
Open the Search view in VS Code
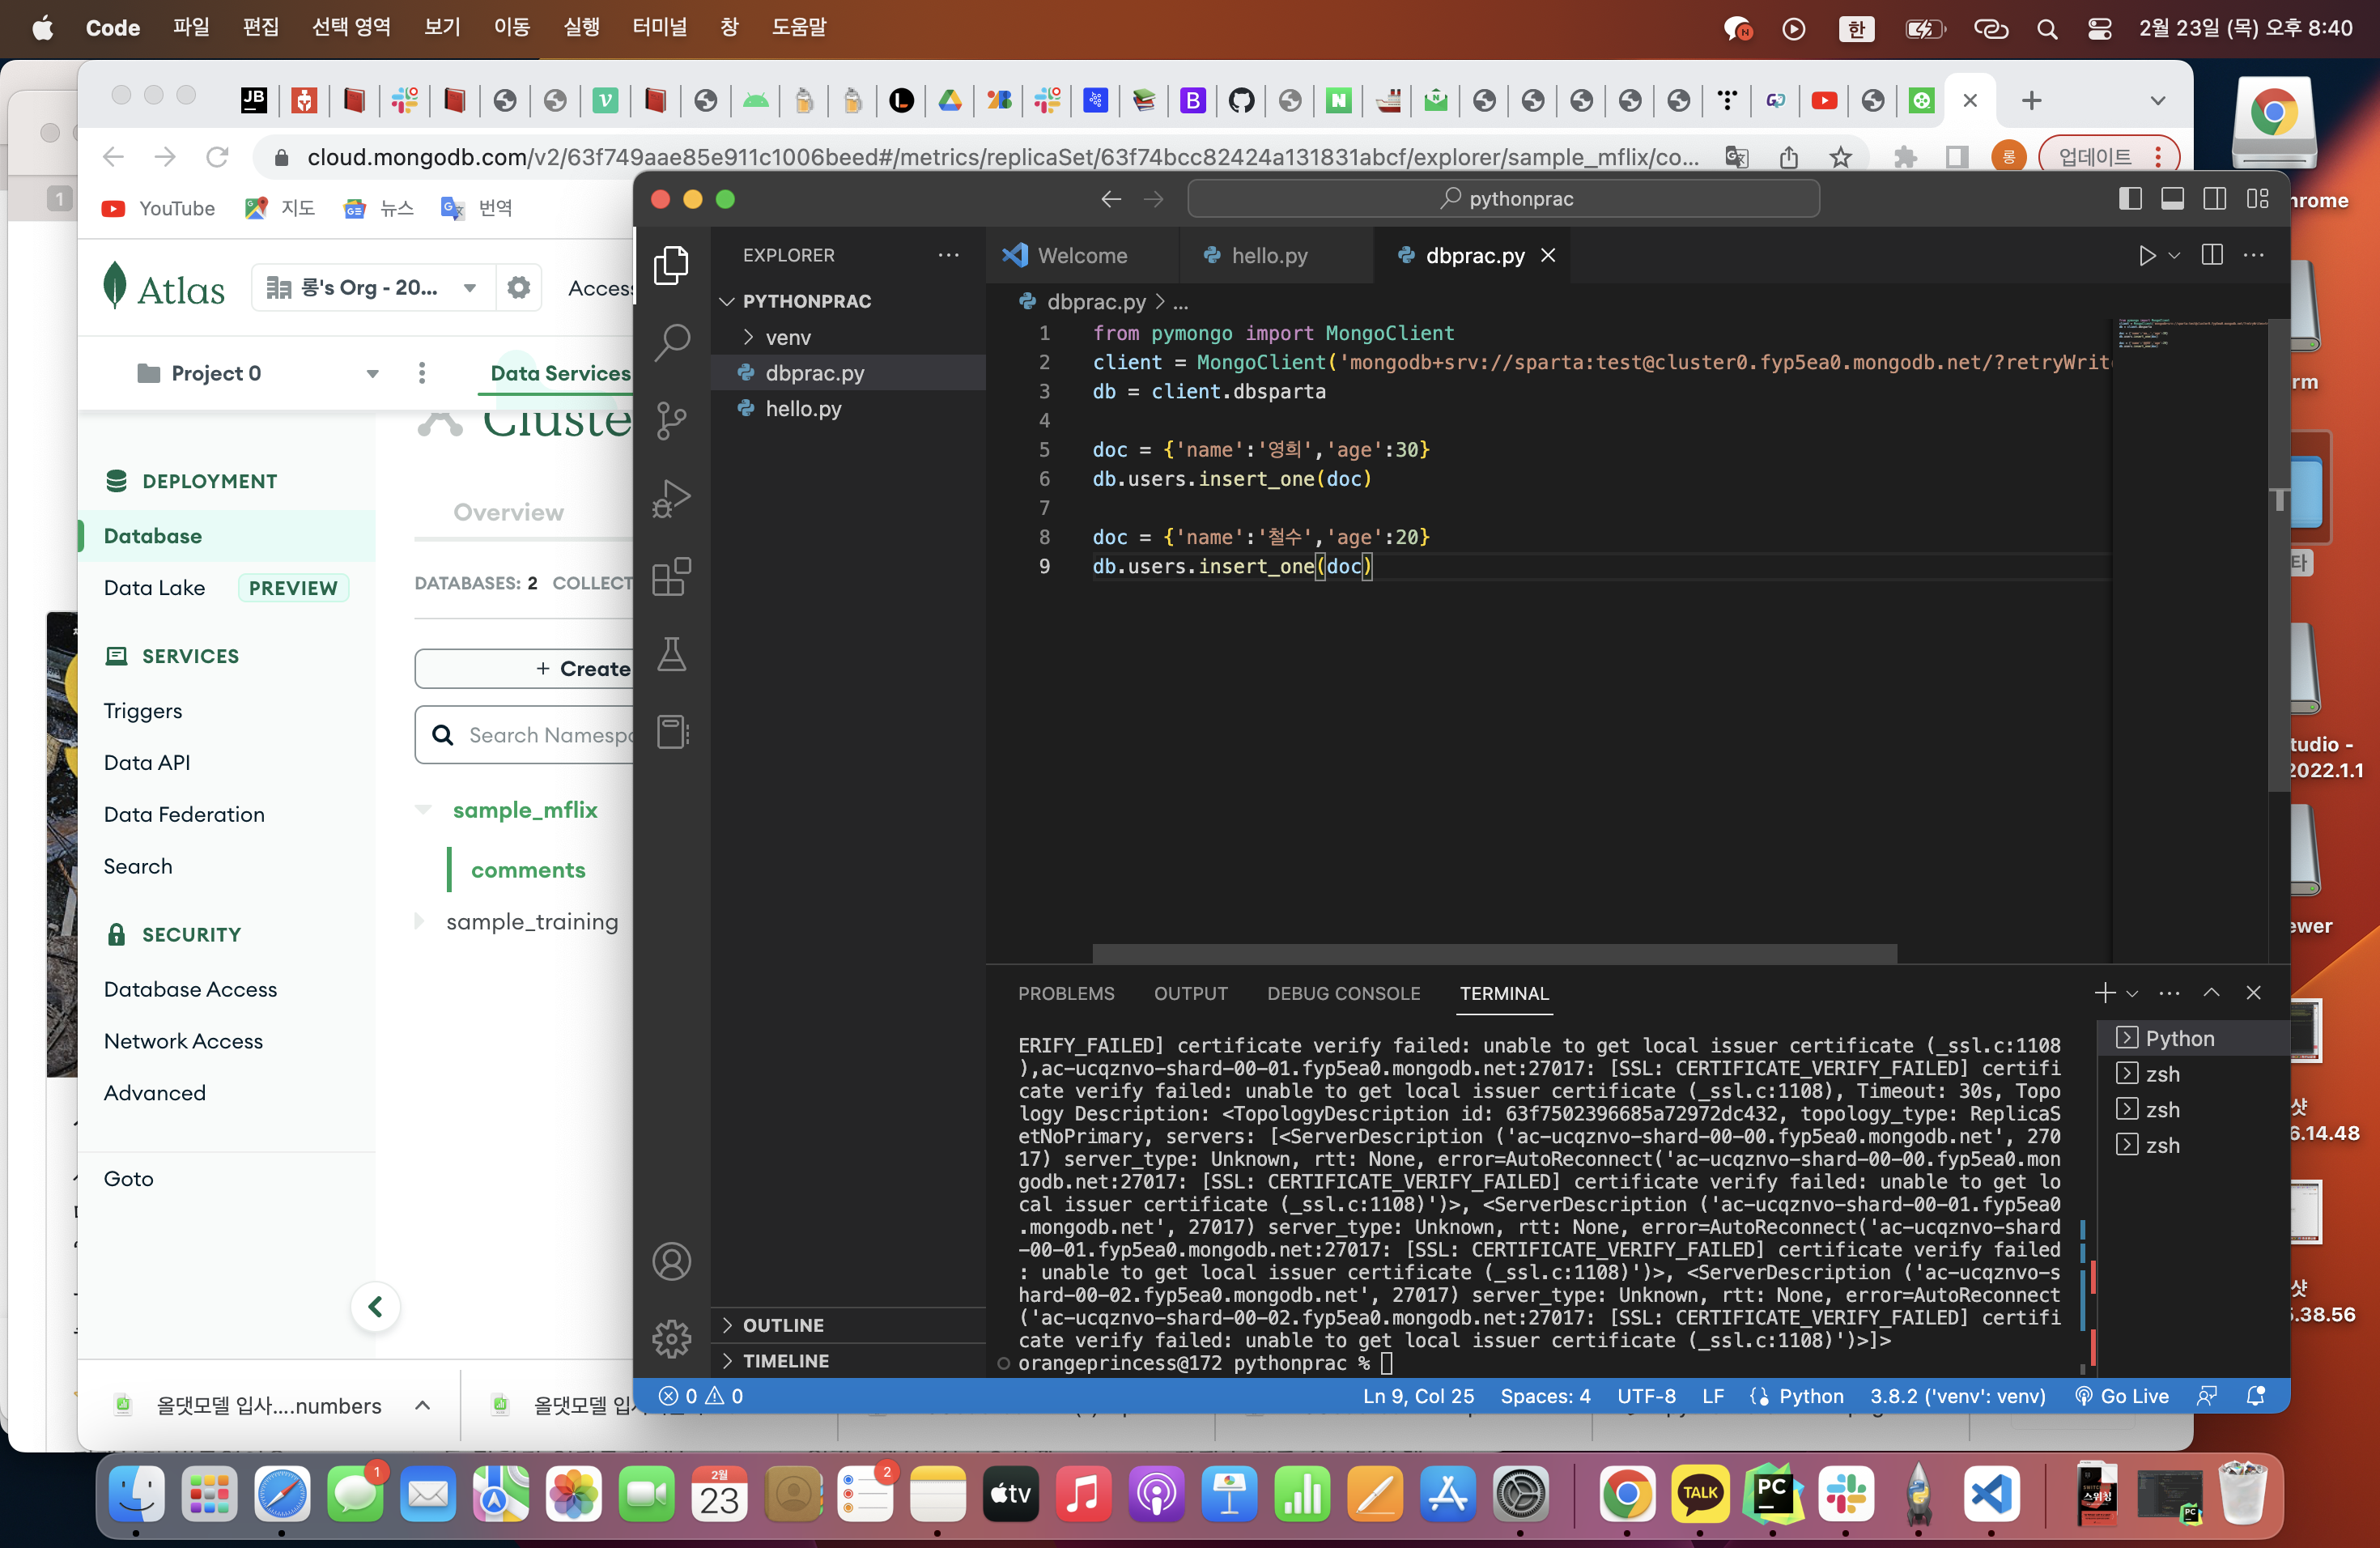click(671, 342)
